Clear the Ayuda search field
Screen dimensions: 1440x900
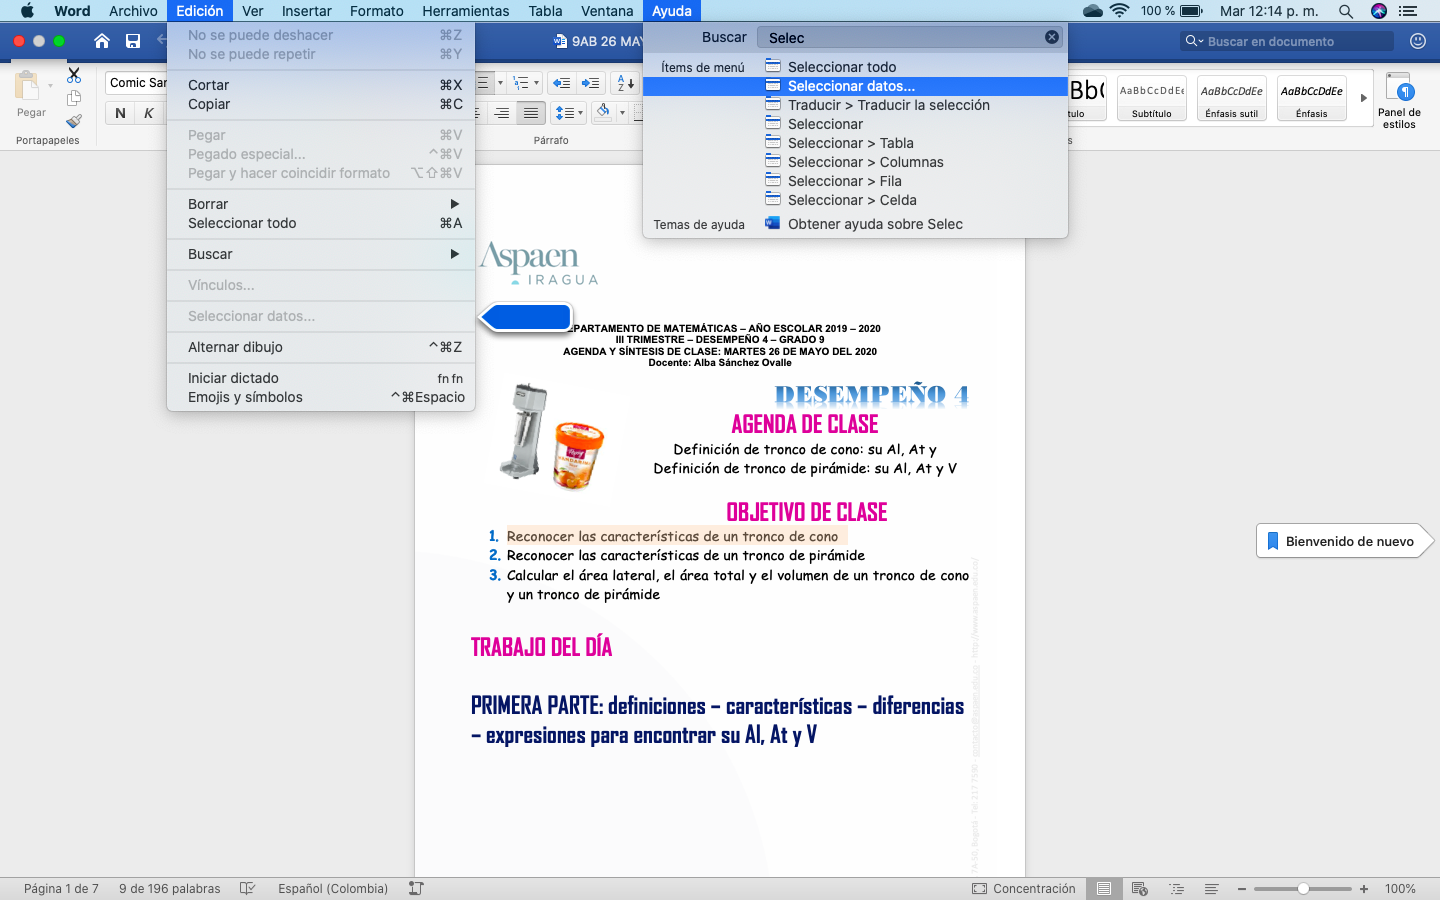pyautogui.click(x=1051, y=37)
